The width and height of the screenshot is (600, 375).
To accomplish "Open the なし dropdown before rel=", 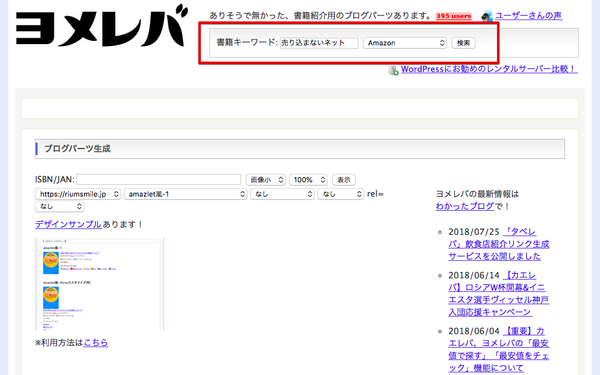I will click(341, 194).
